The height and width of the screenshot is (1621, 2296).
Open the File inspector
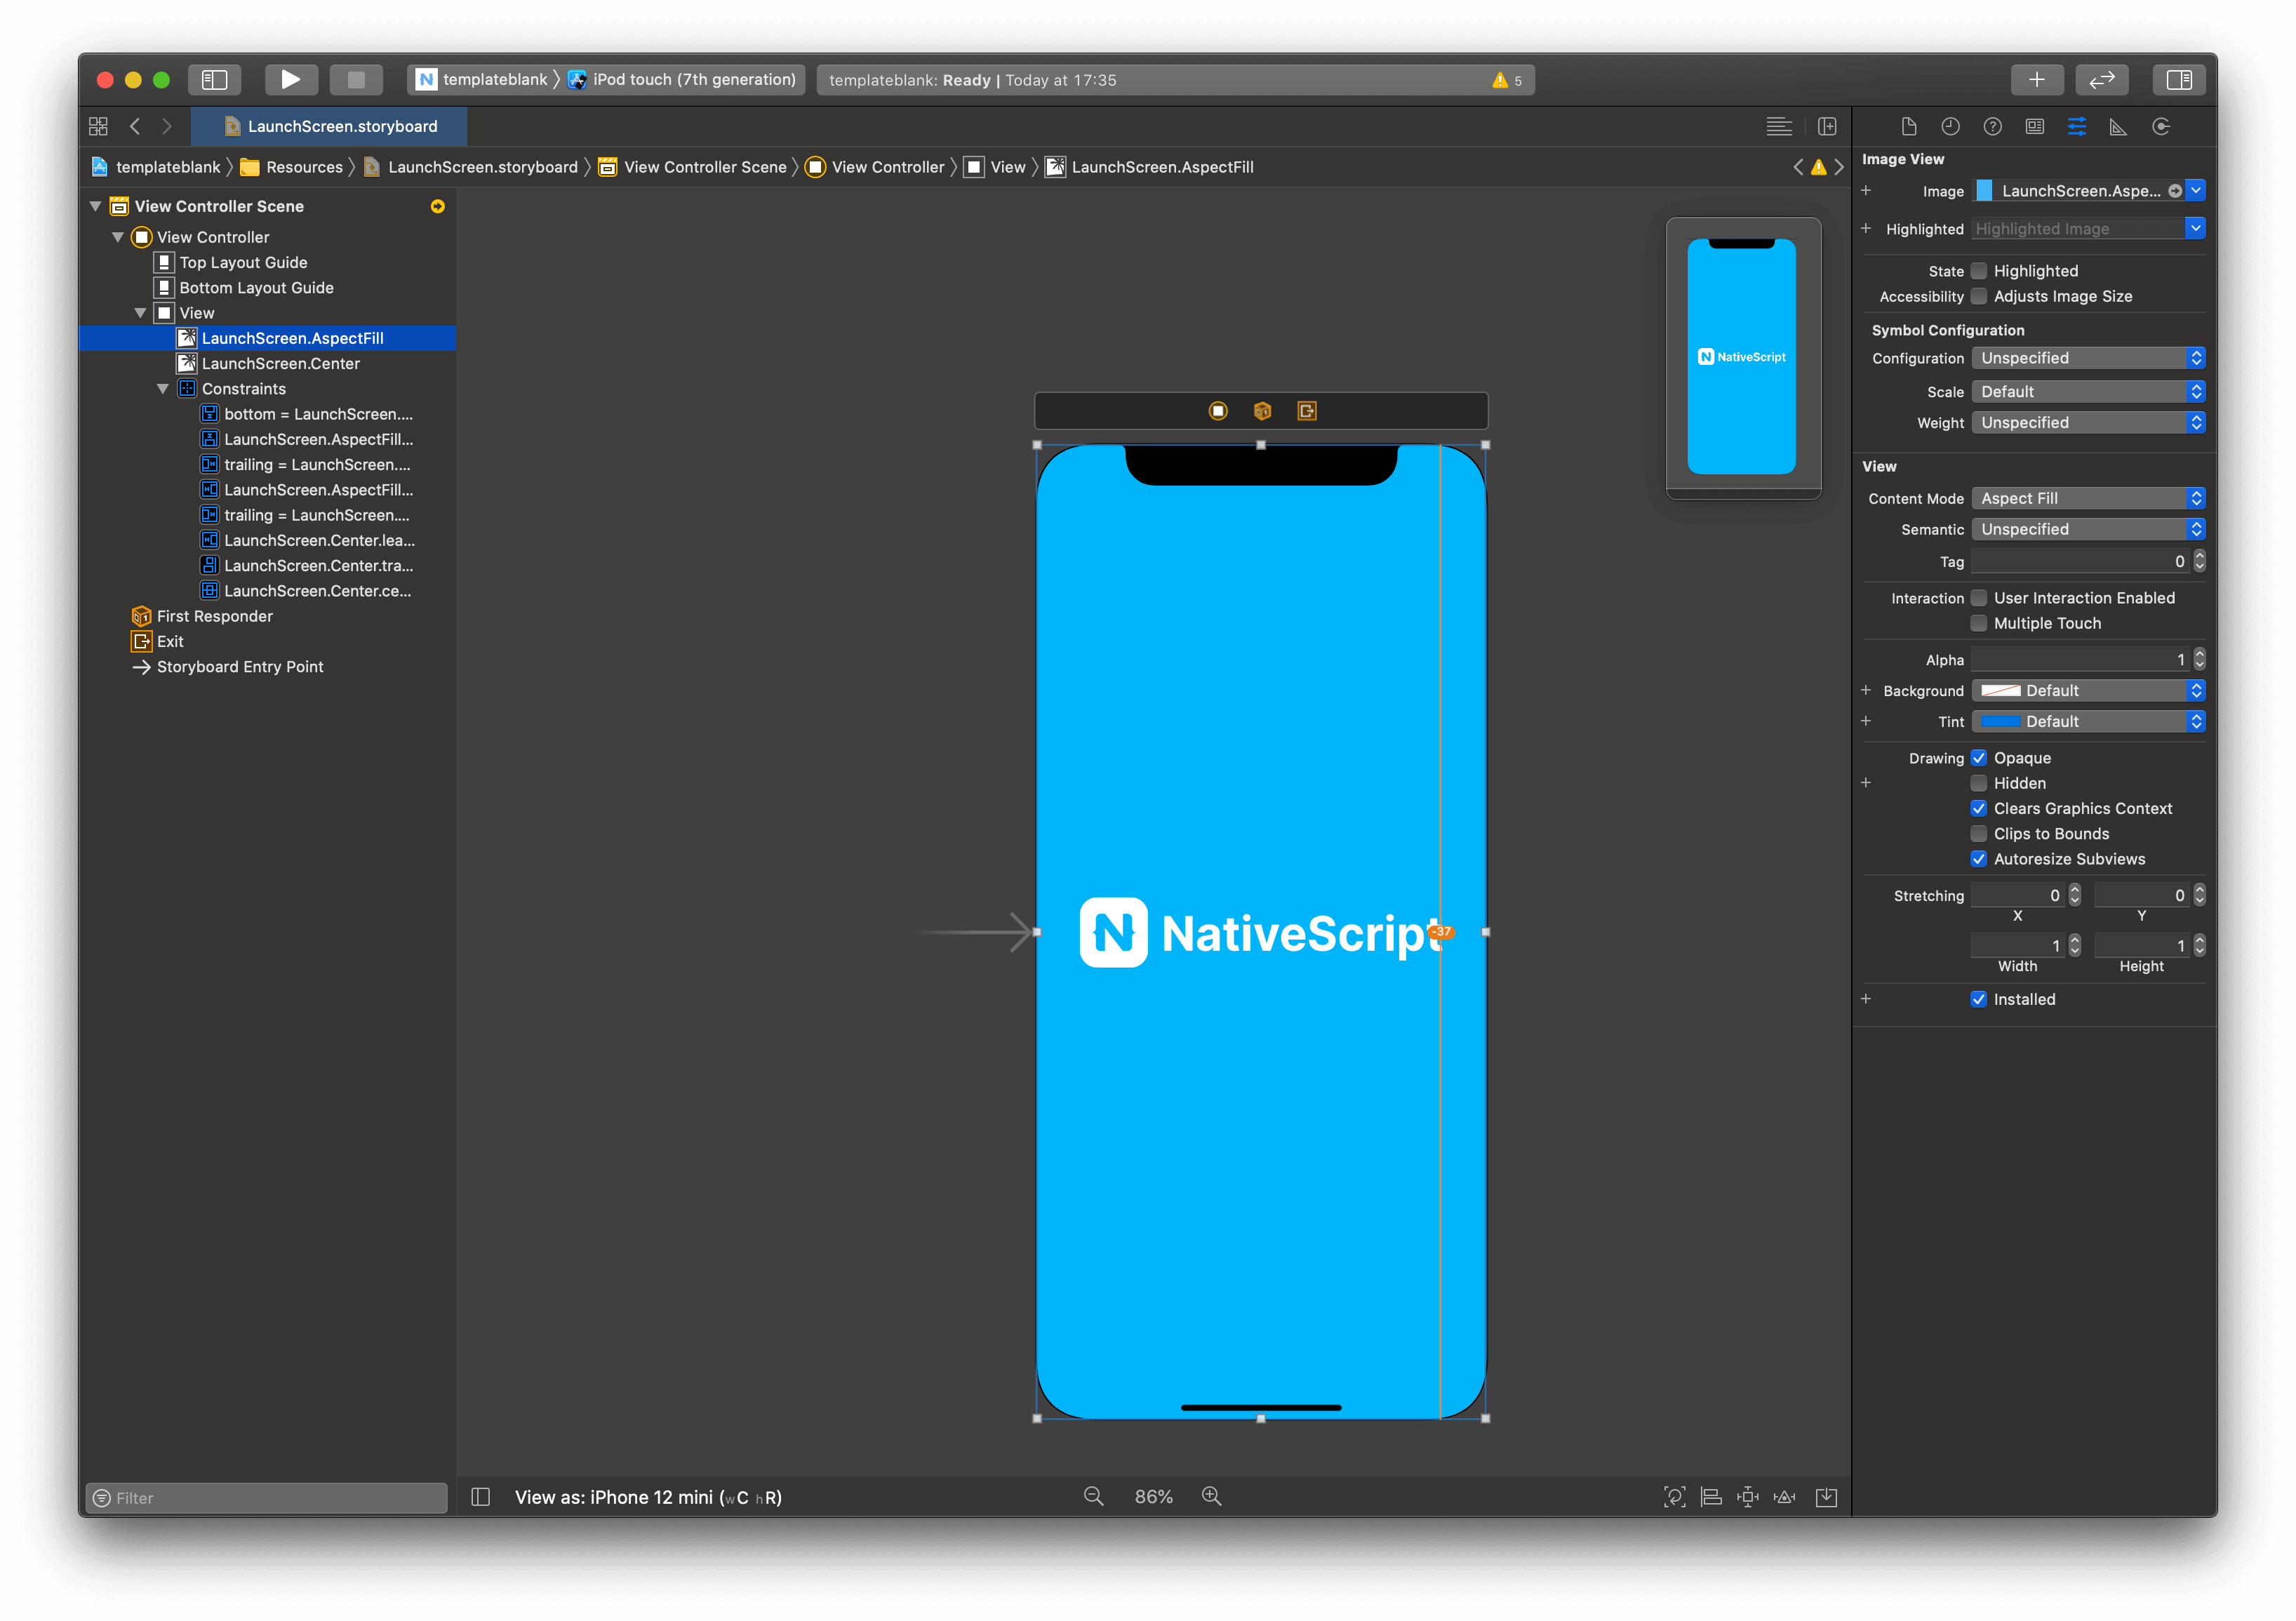[1909, 126]
